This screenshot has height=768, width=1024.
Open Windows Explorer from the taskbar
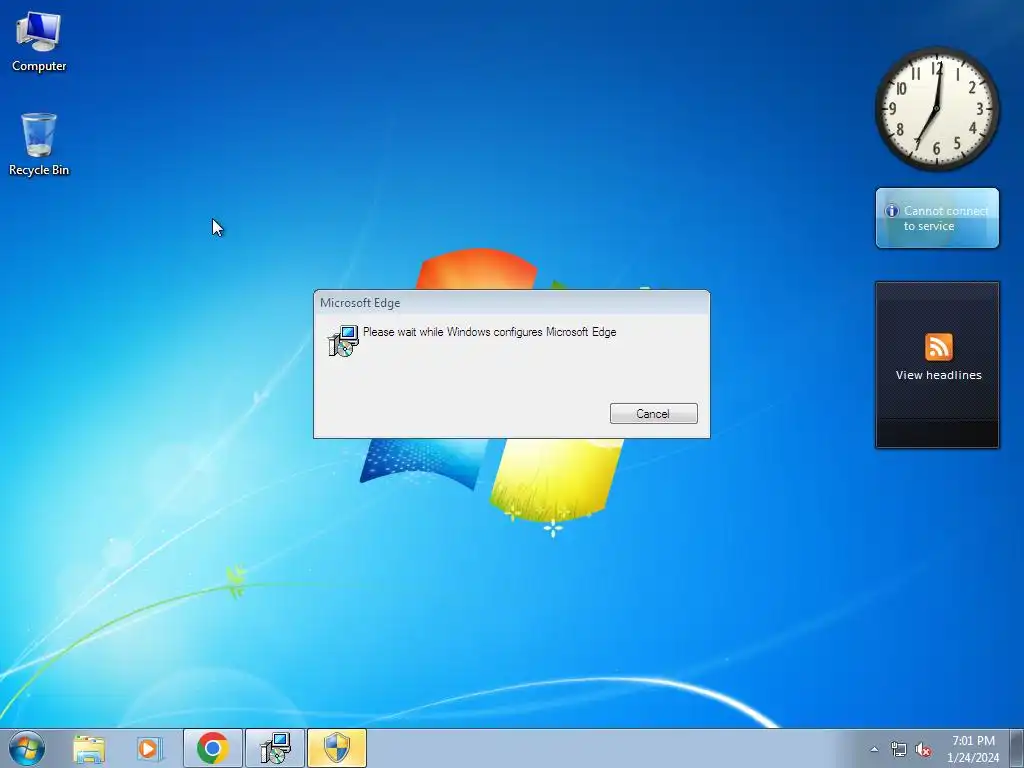click(x=89, y=748)
